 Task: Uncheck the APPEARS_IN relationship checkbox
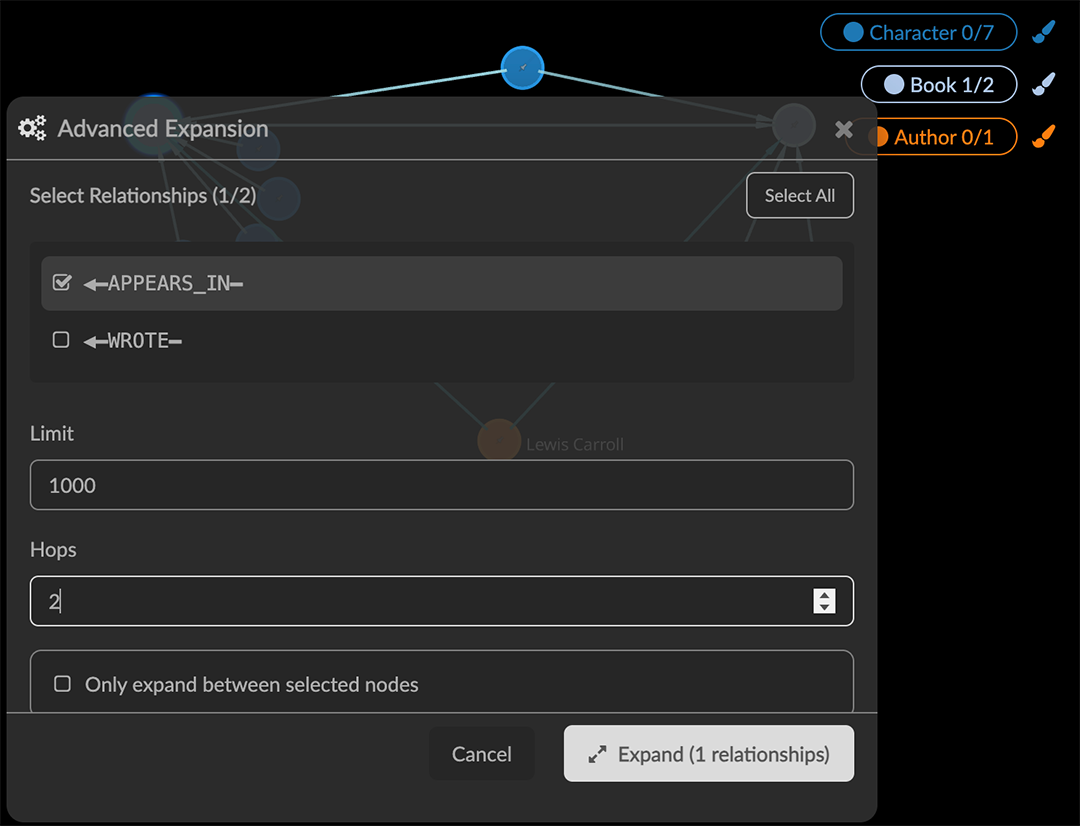click(x=62, y=283)
